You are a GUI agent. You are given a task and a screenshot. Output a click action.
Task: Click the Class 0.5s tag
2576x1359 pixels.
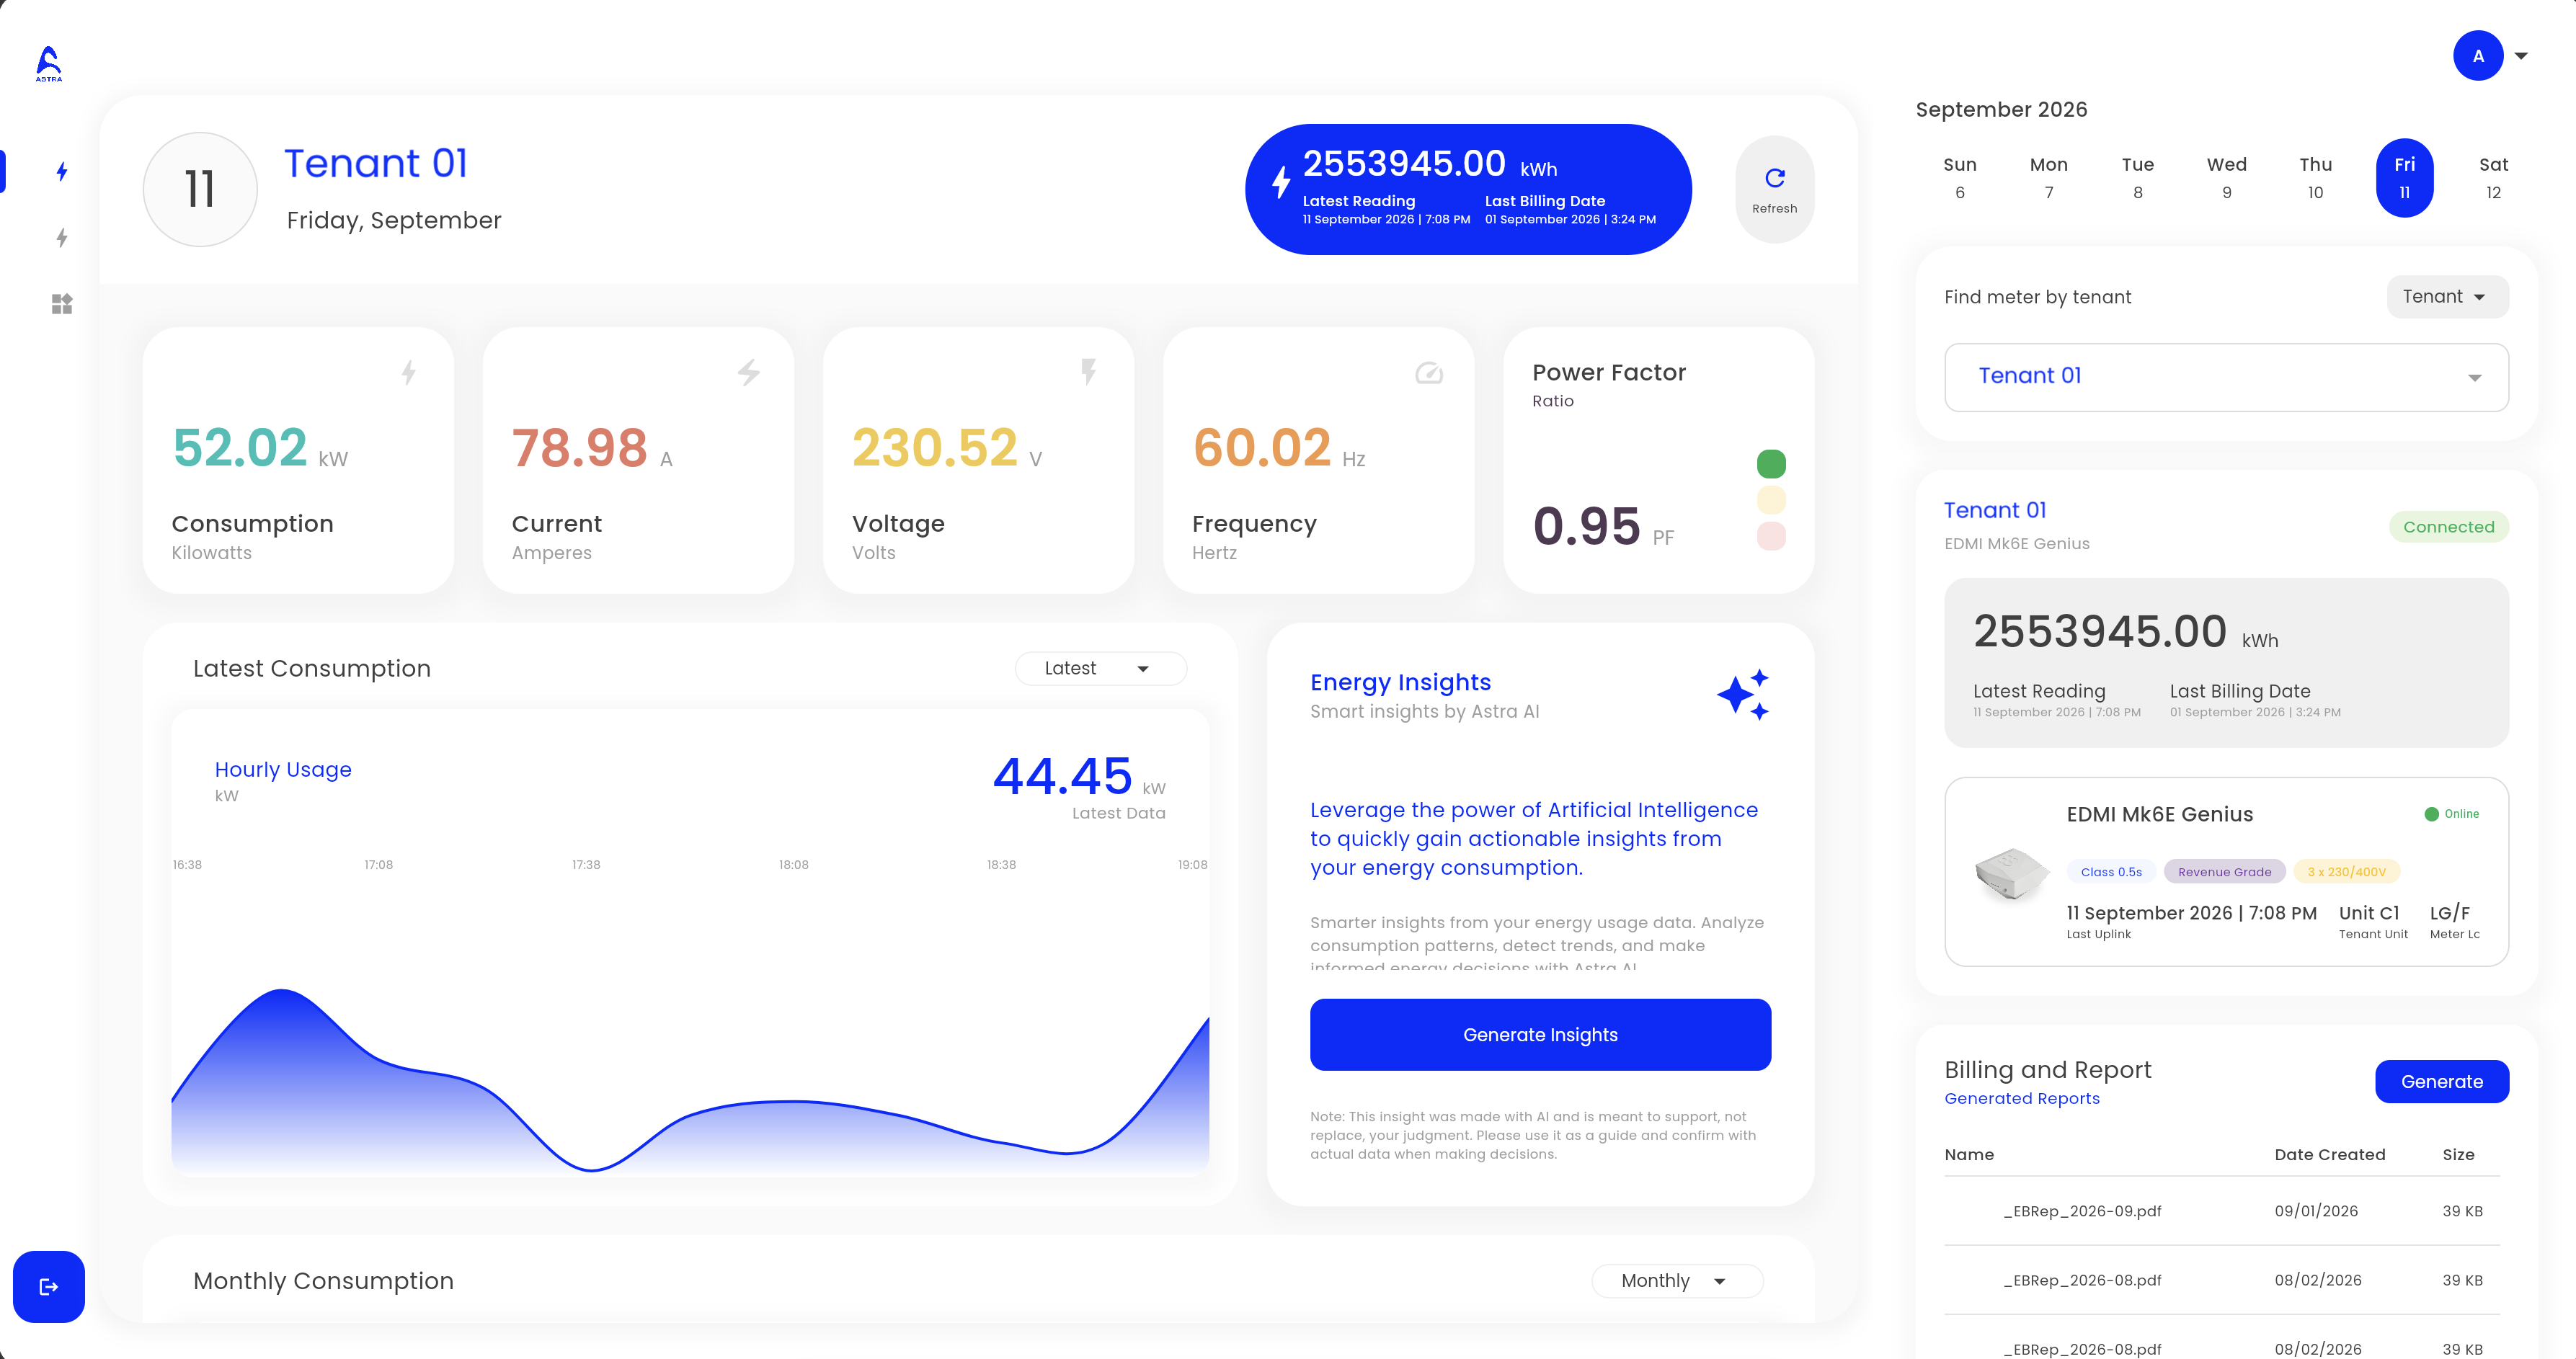tap(2111, 872)
